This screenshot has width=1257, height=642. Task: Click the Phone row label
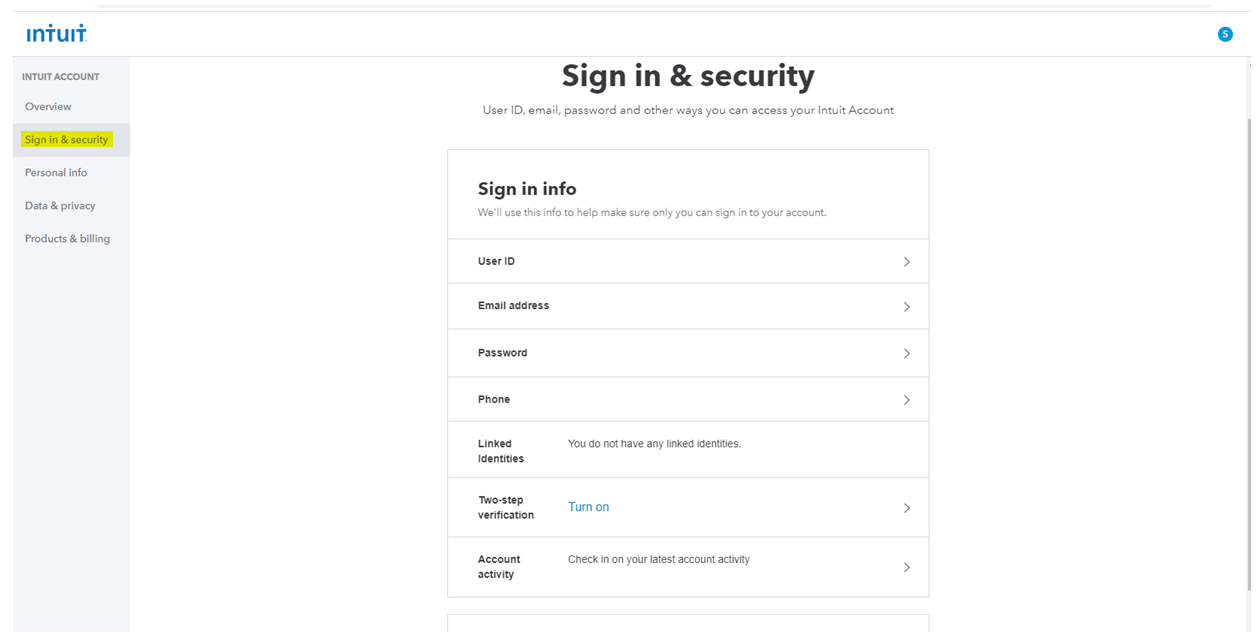493,399
